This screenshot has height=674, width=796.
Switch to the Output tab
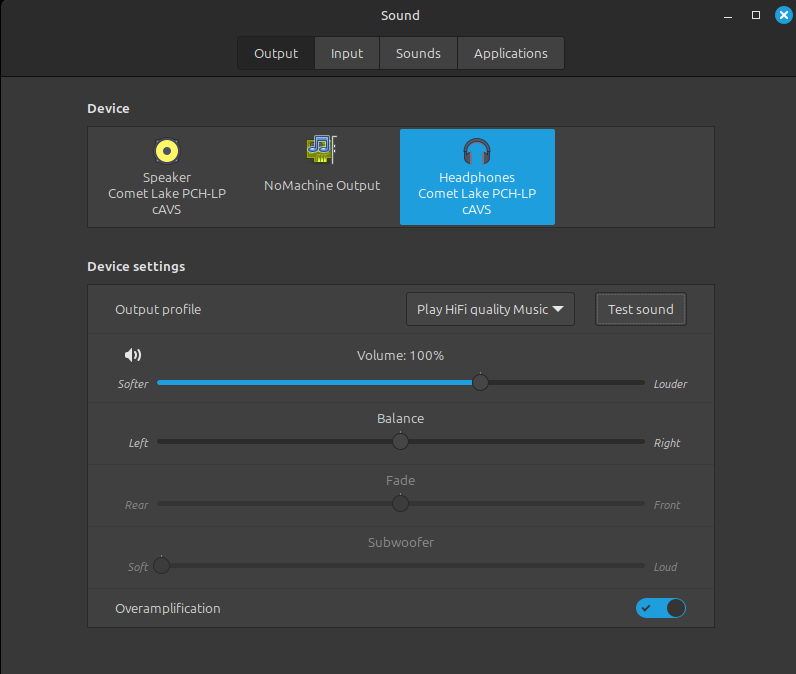pos(276,53)
